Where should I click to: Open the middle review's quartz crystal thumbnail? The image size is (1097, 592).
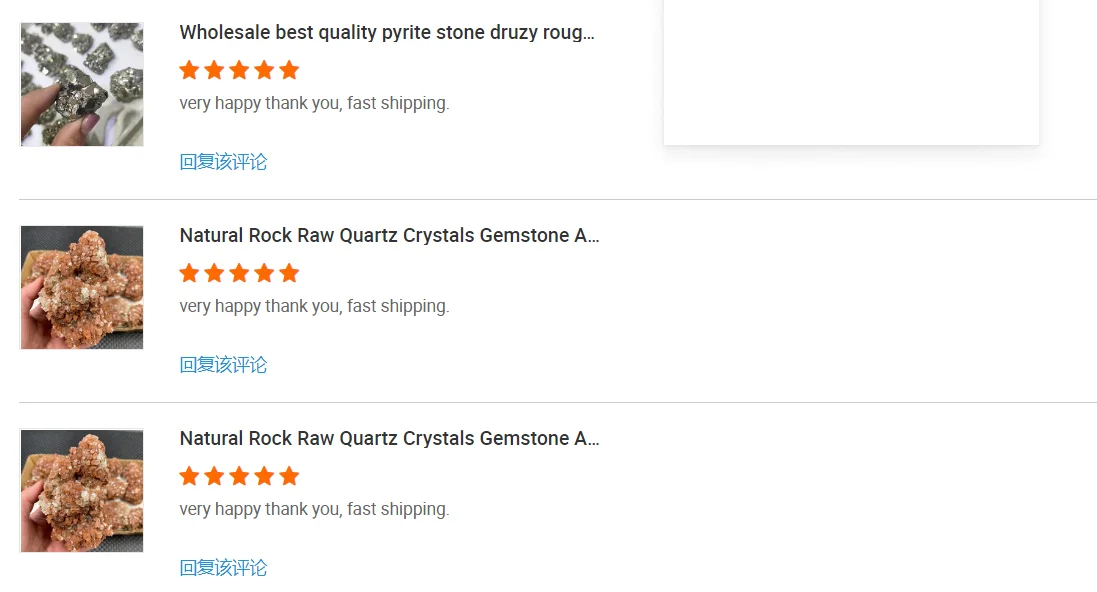point(82,288)
